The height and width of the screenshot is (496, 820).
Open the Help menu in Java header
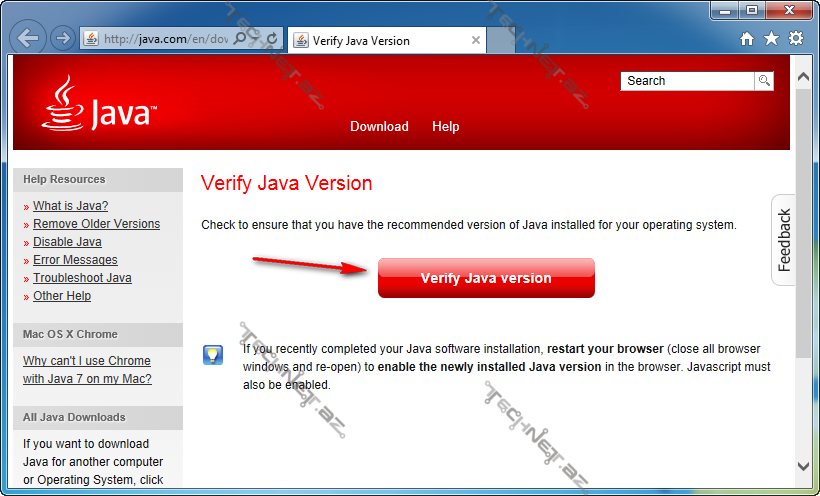445,127
